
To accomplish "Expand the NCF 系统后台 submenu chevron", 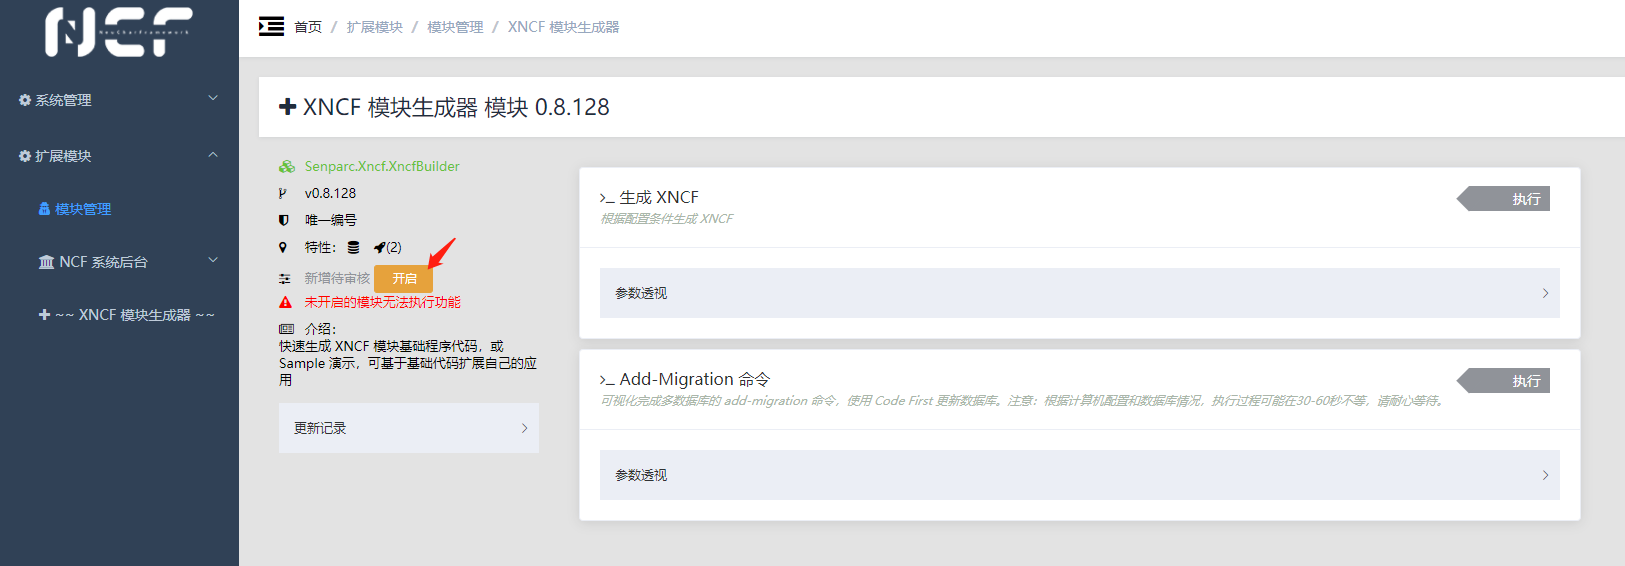I will [213, 260].
